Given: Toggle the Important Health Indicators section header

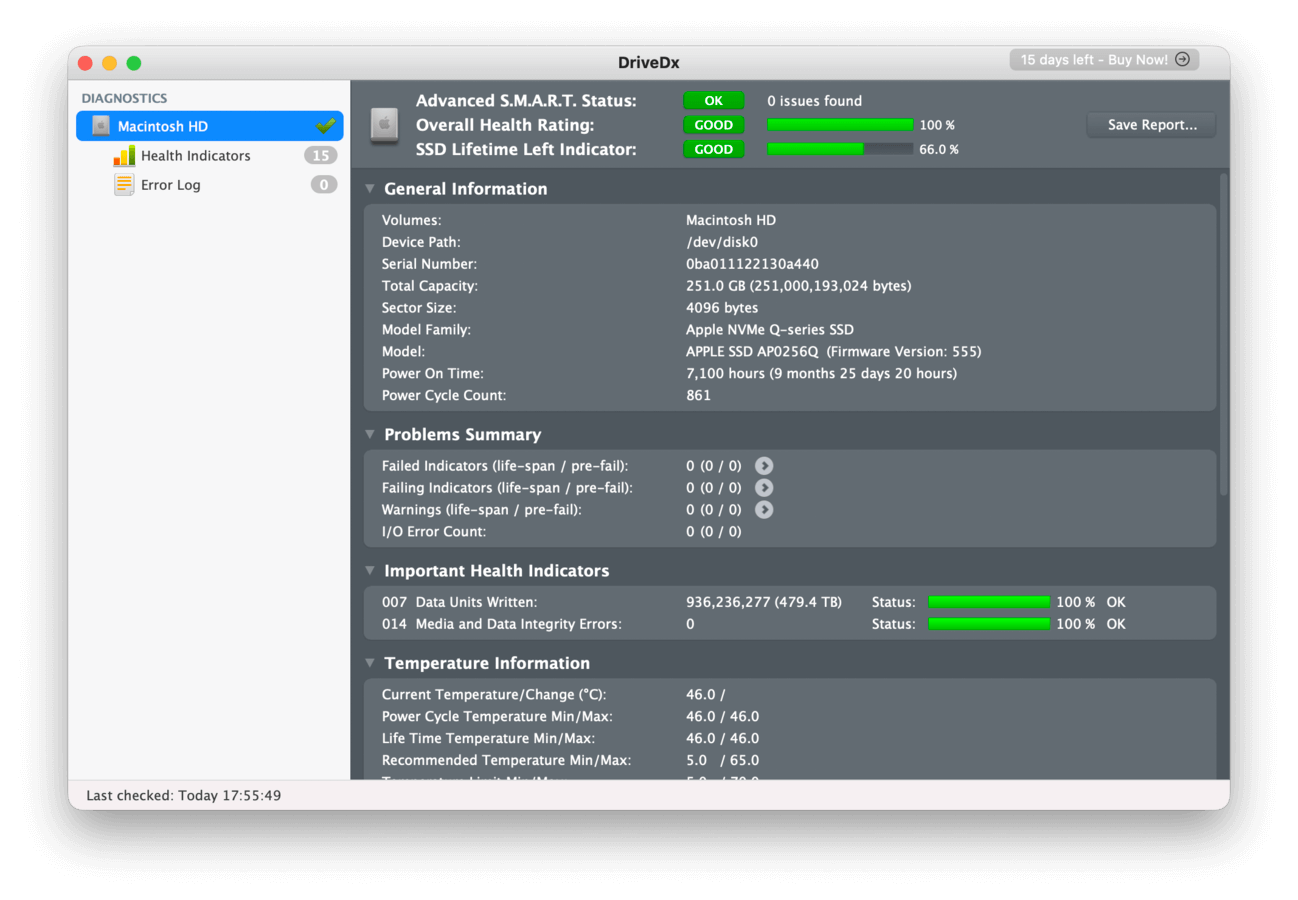Looking at the screenshot, I should [x=369, y=570].
